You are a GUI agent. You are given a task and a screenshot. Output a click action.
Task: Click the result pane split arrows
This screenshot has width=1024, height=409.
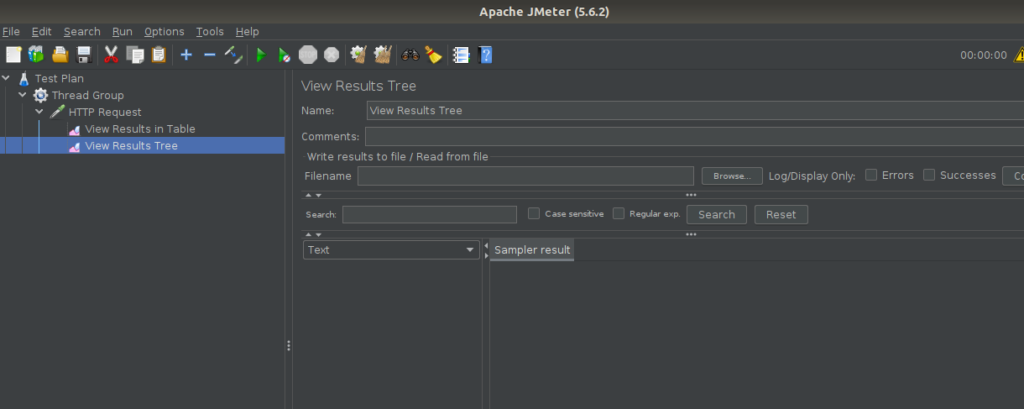click(x=486, y=250)
